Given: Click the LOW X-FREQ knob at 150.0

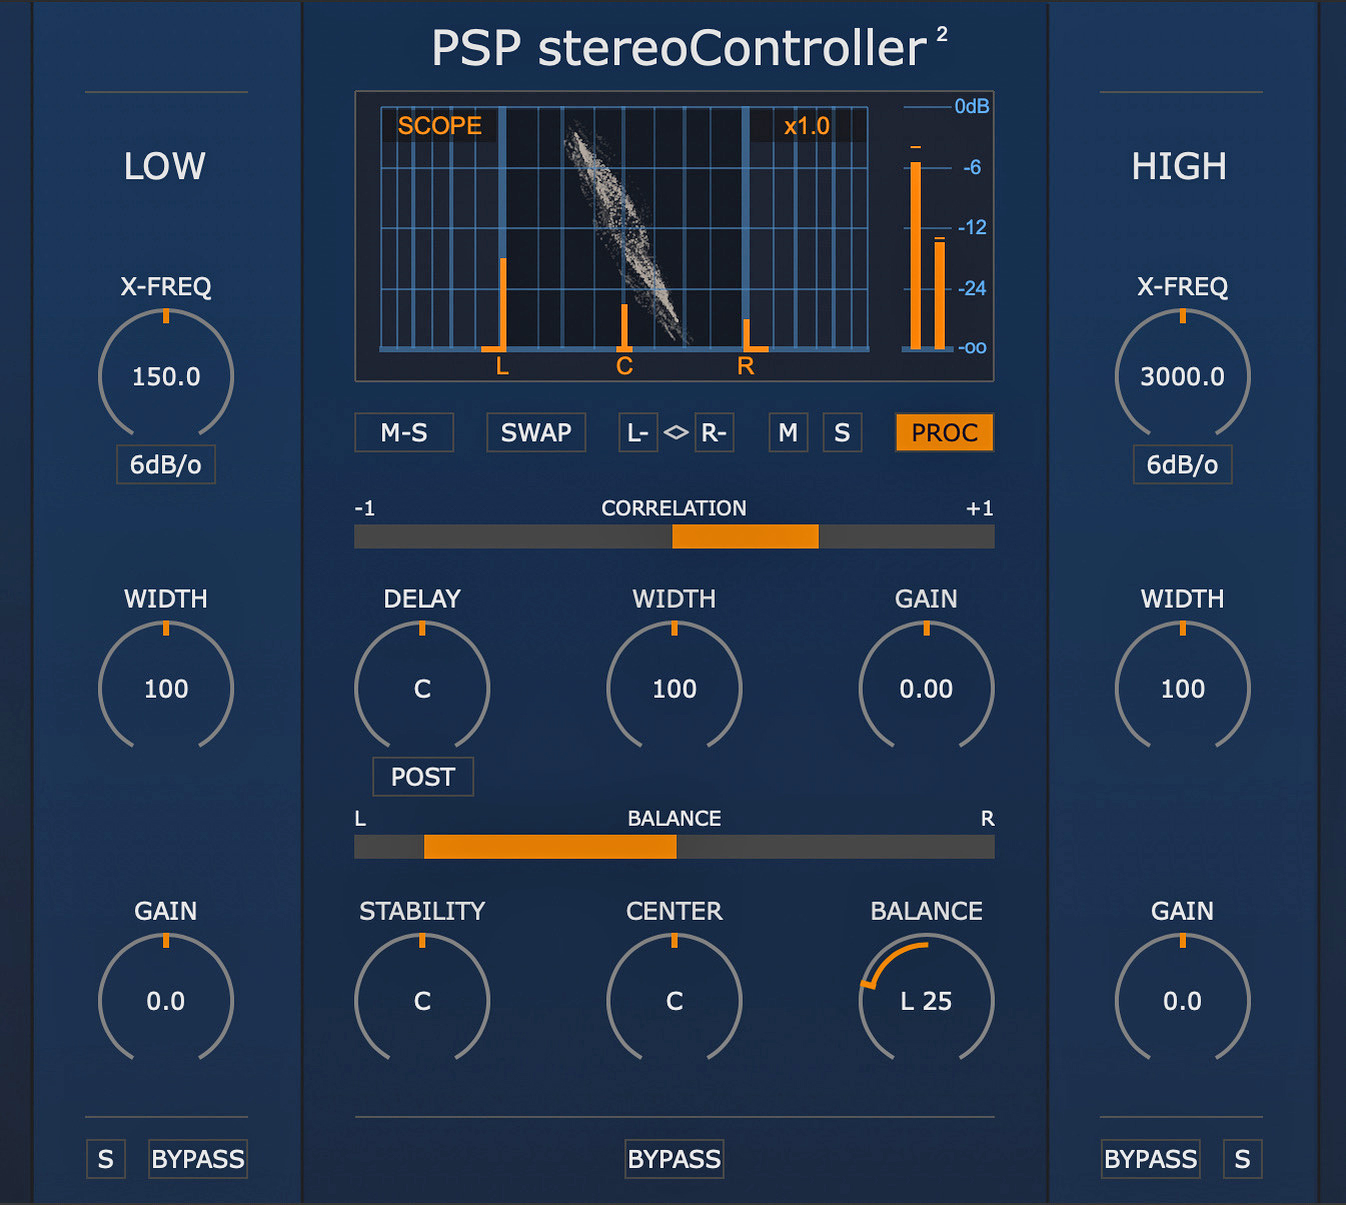Looking at the screenshot, I should 166,376.
